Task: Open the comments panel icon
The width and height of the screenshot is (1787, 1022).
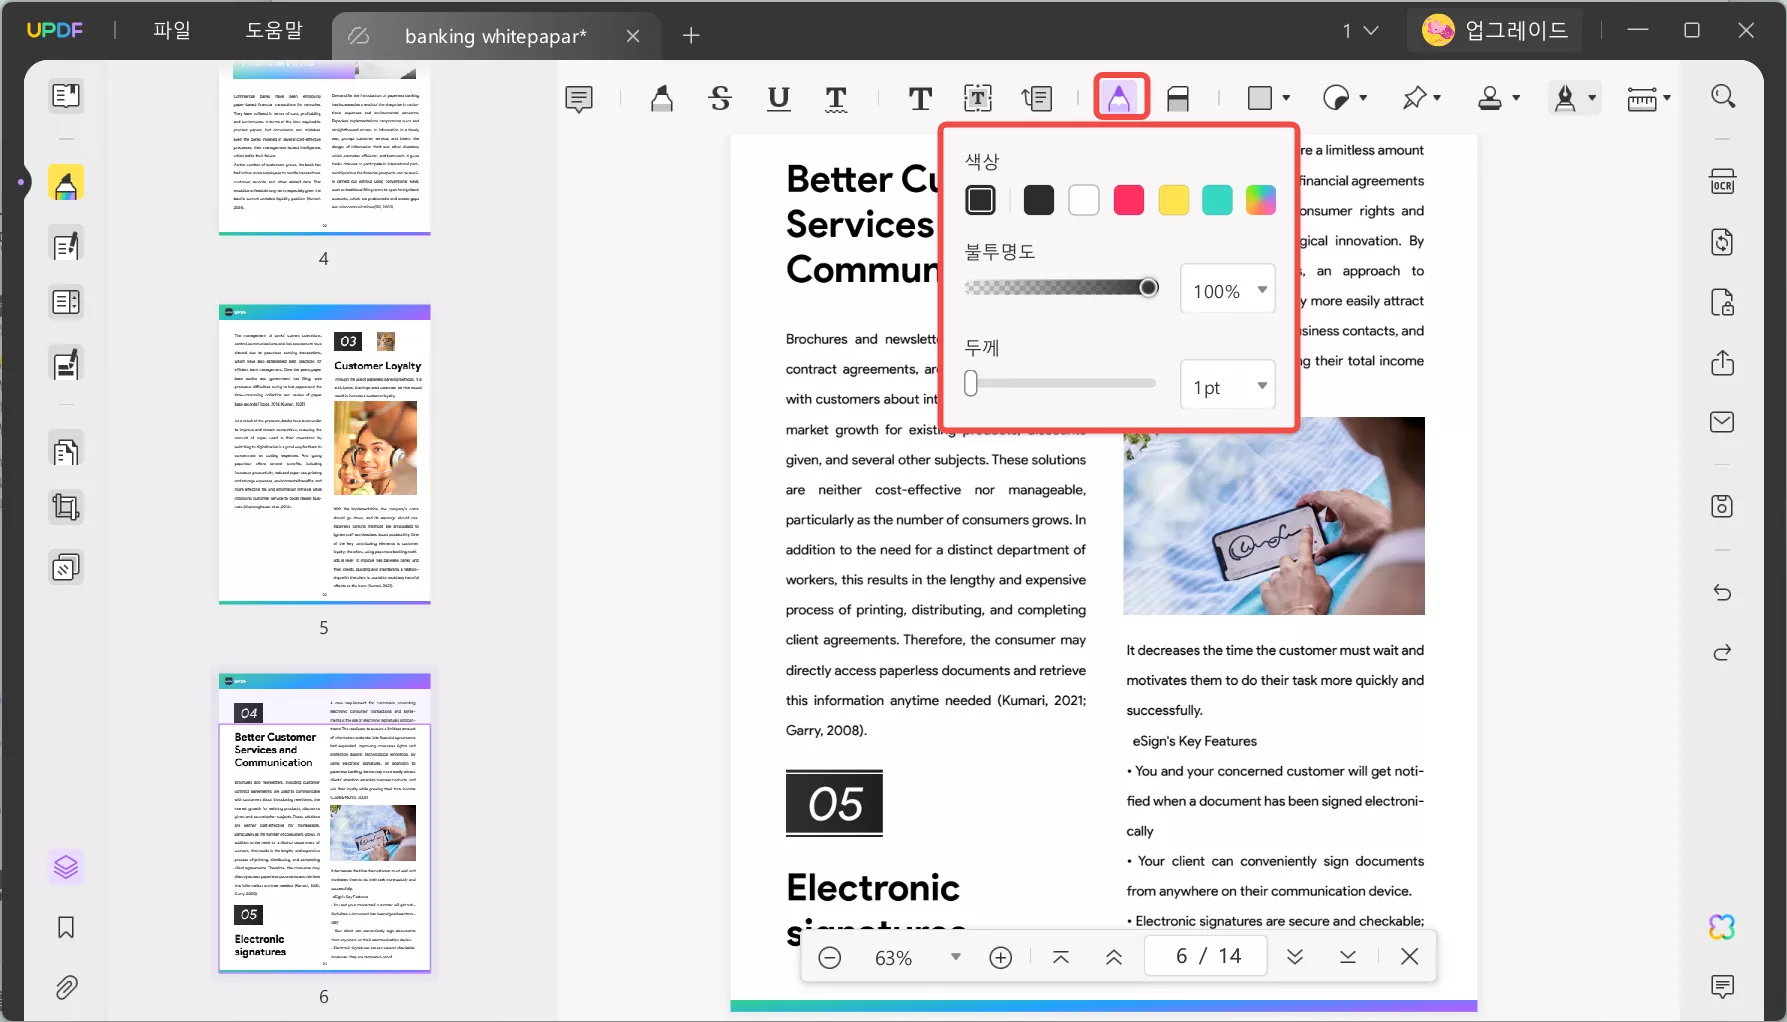Action: (1722, 987)
